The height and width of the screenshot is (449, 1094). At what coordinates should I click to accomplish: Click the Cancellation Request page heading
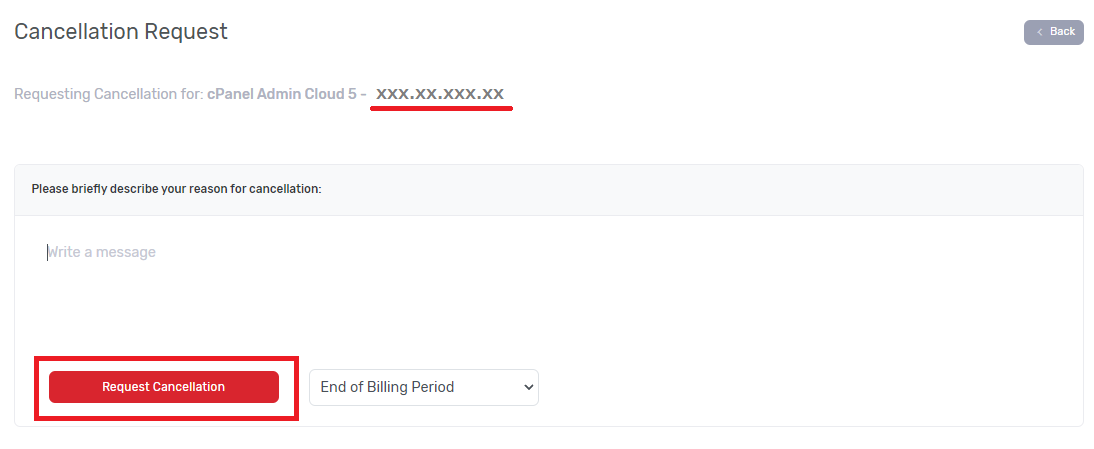pyautogui.click(x=121, y=32)
